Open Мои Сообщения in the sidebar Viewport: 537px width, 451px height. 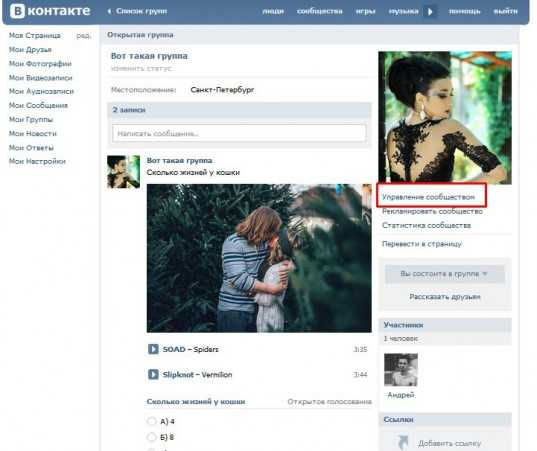pos(38,105)
